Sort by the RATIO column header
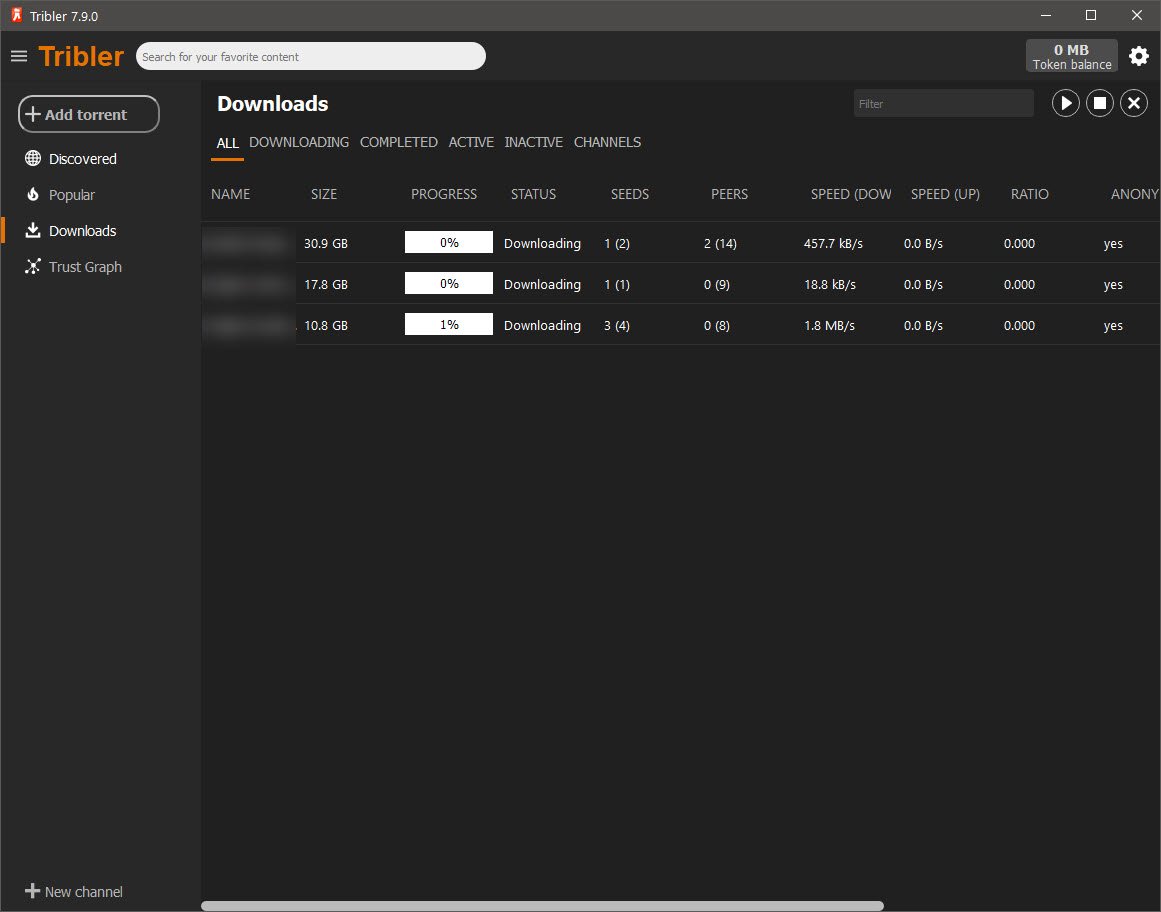This screenshot has width=1161, height=912. tap(1029, 194)
